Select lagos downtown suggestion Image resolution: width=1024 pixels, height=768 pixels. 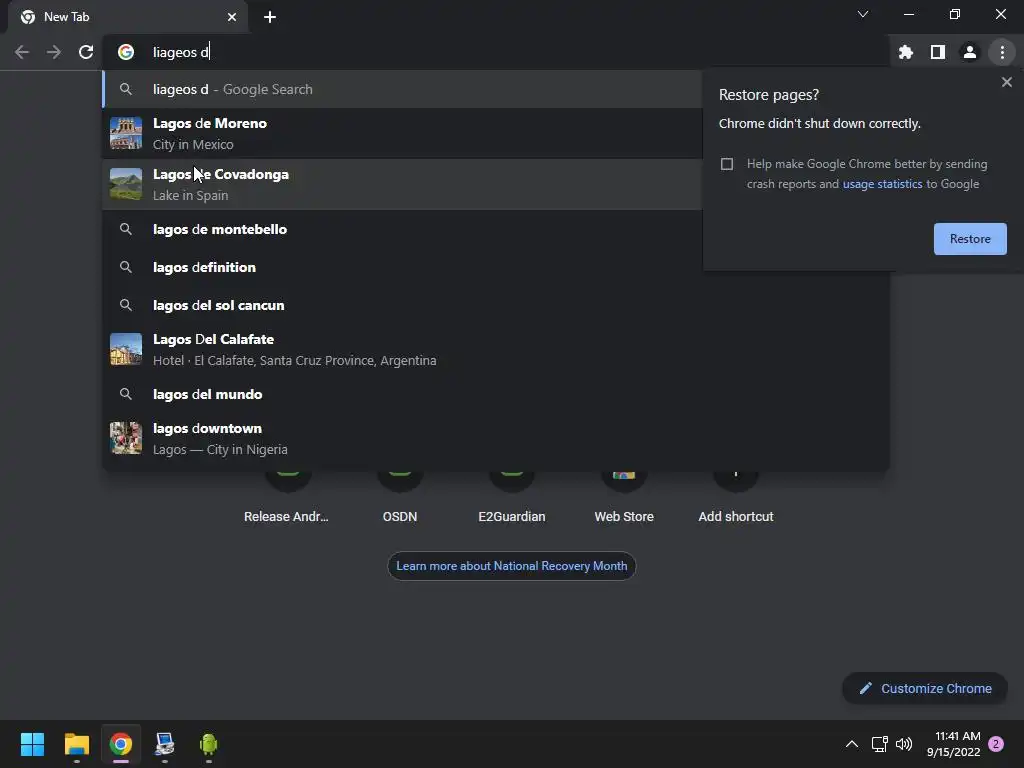(496, 438)
